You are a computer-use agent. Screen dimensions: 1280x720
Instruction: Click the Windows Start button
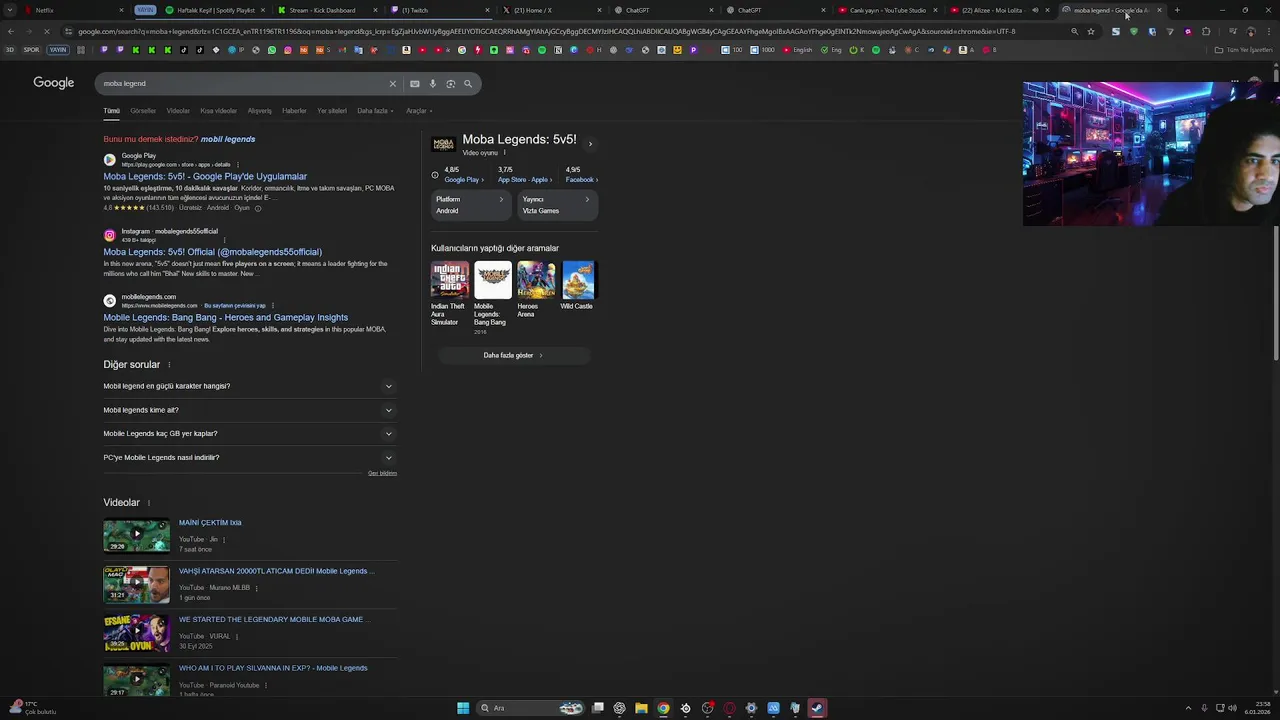tap(463, 708)
